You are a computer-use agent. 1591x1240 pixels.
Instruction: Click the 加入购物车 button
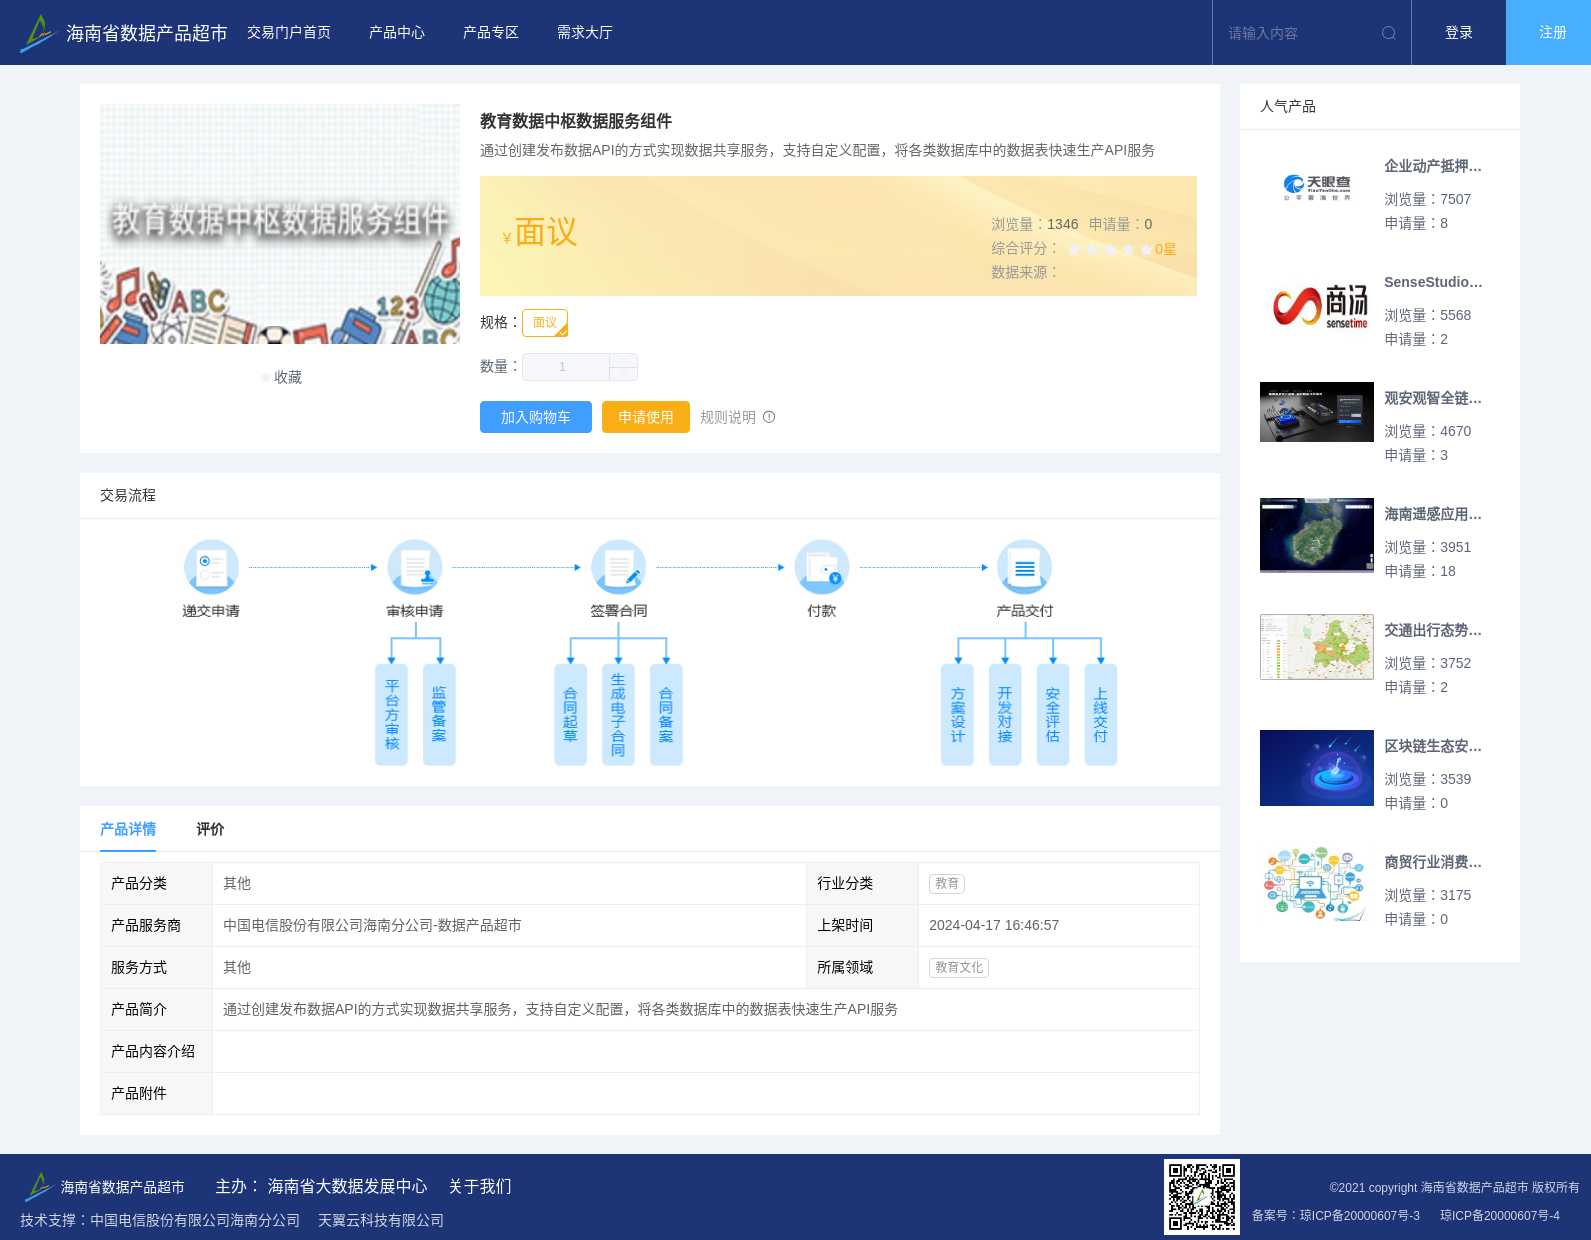(536, 417)
